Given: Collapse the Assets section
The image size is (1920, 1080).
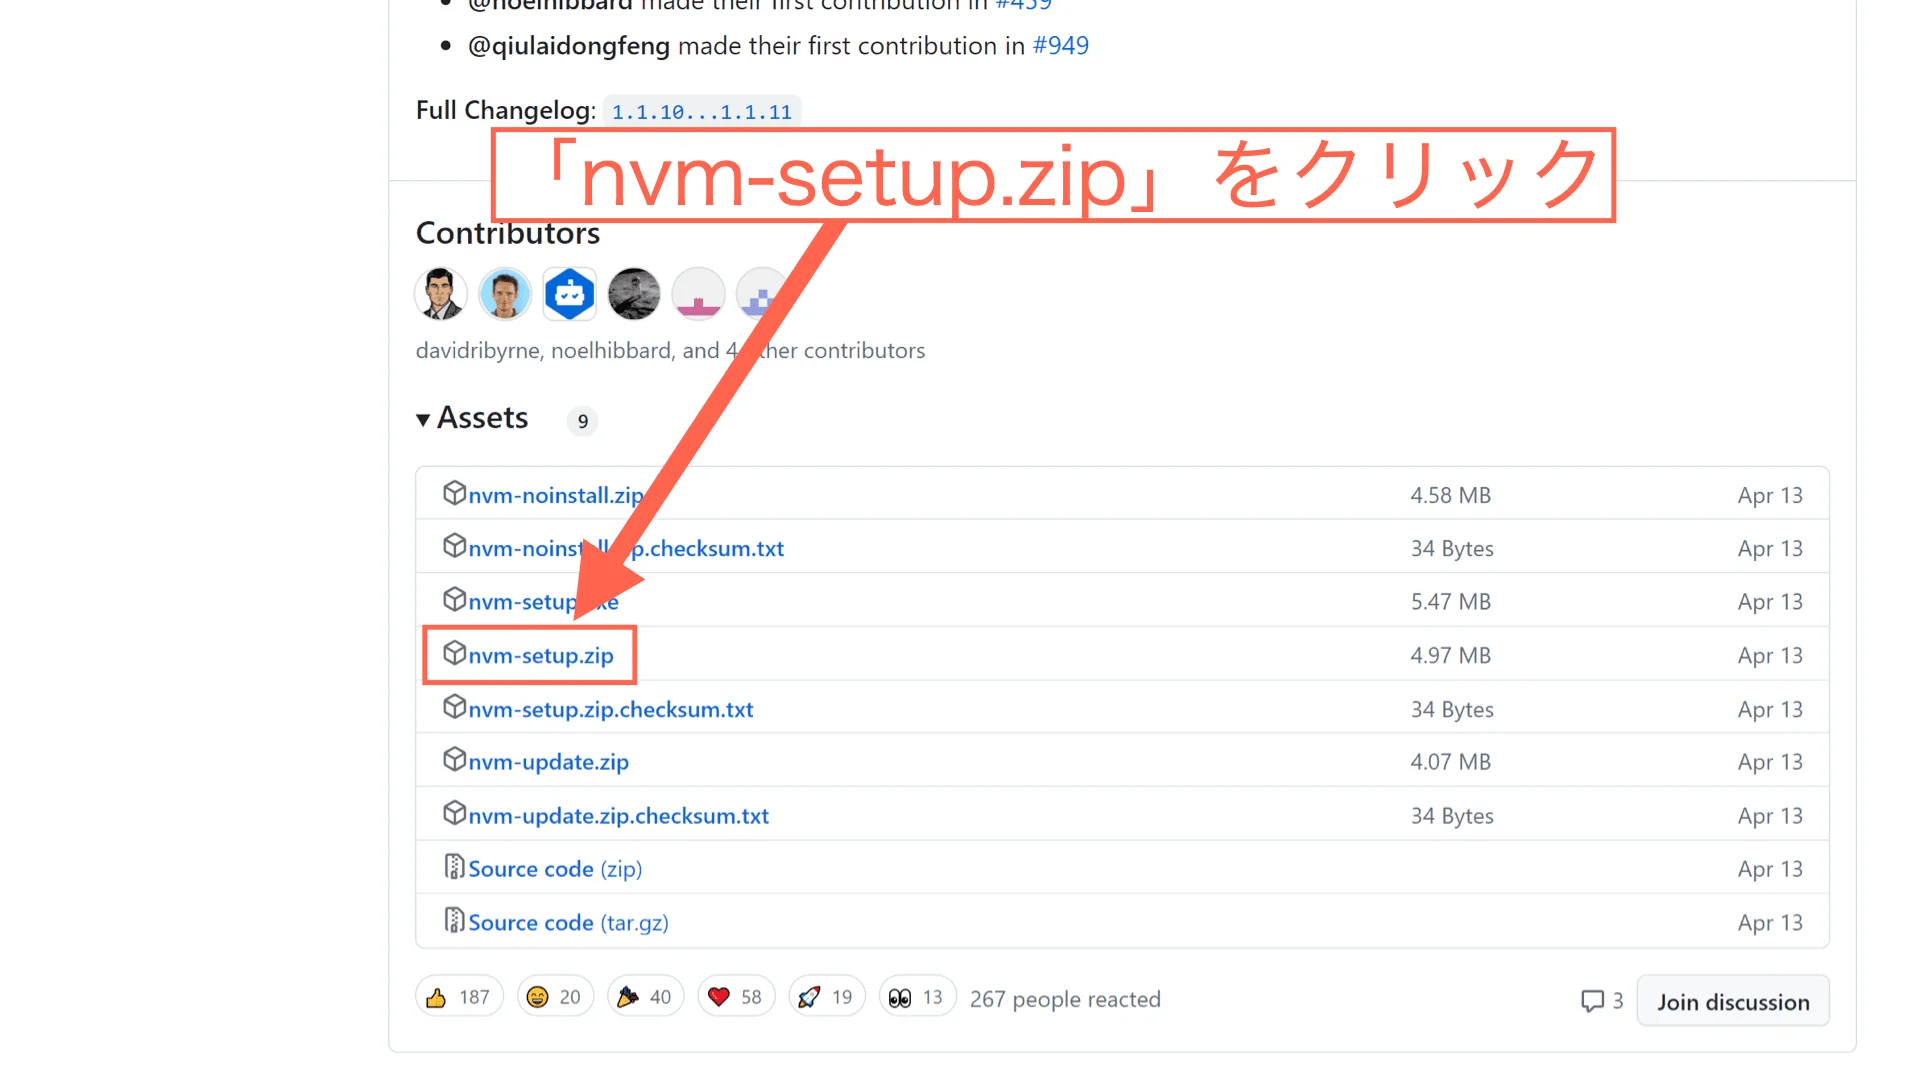Looking at the screenshot, I should (424, 419).
